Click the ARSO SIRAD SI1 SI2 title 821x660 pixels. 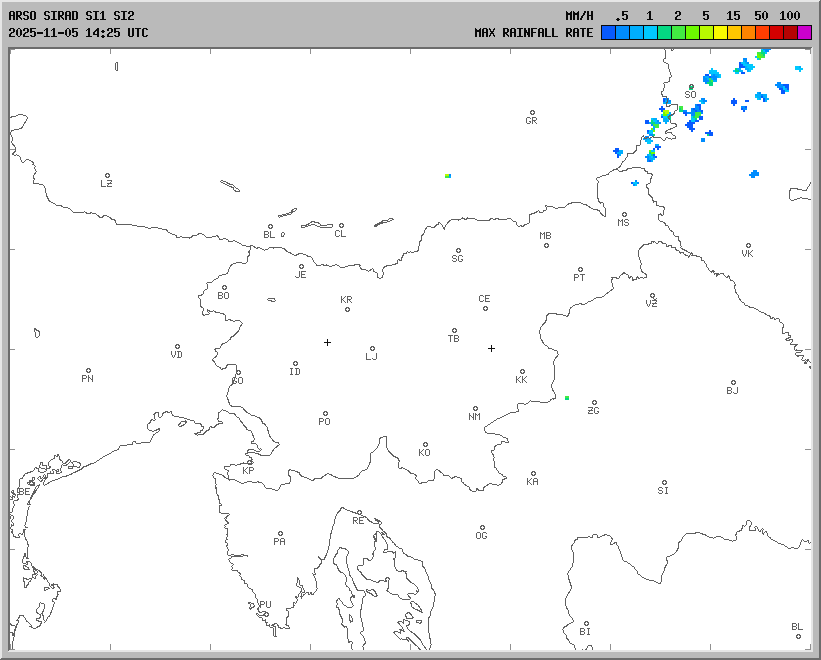pos(70,16)
